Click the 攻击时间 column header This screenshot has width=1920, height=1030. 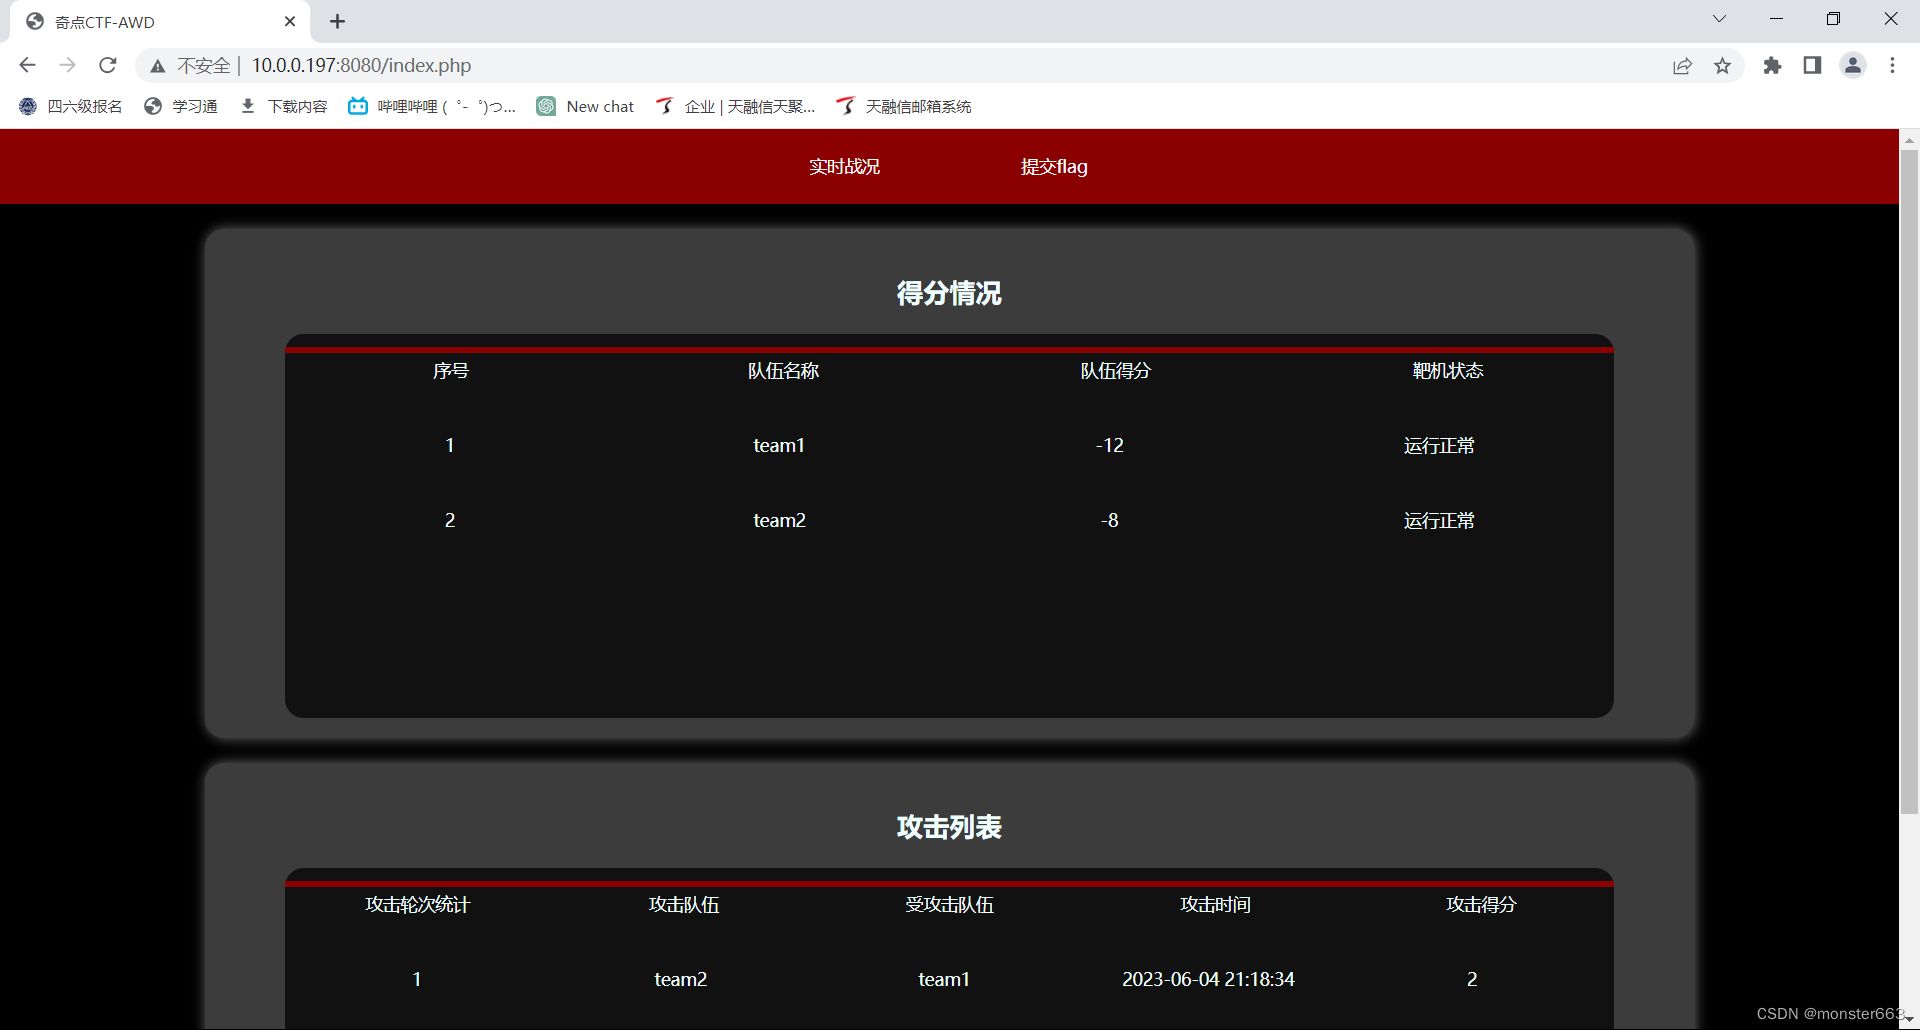(x=1215, y=905)
